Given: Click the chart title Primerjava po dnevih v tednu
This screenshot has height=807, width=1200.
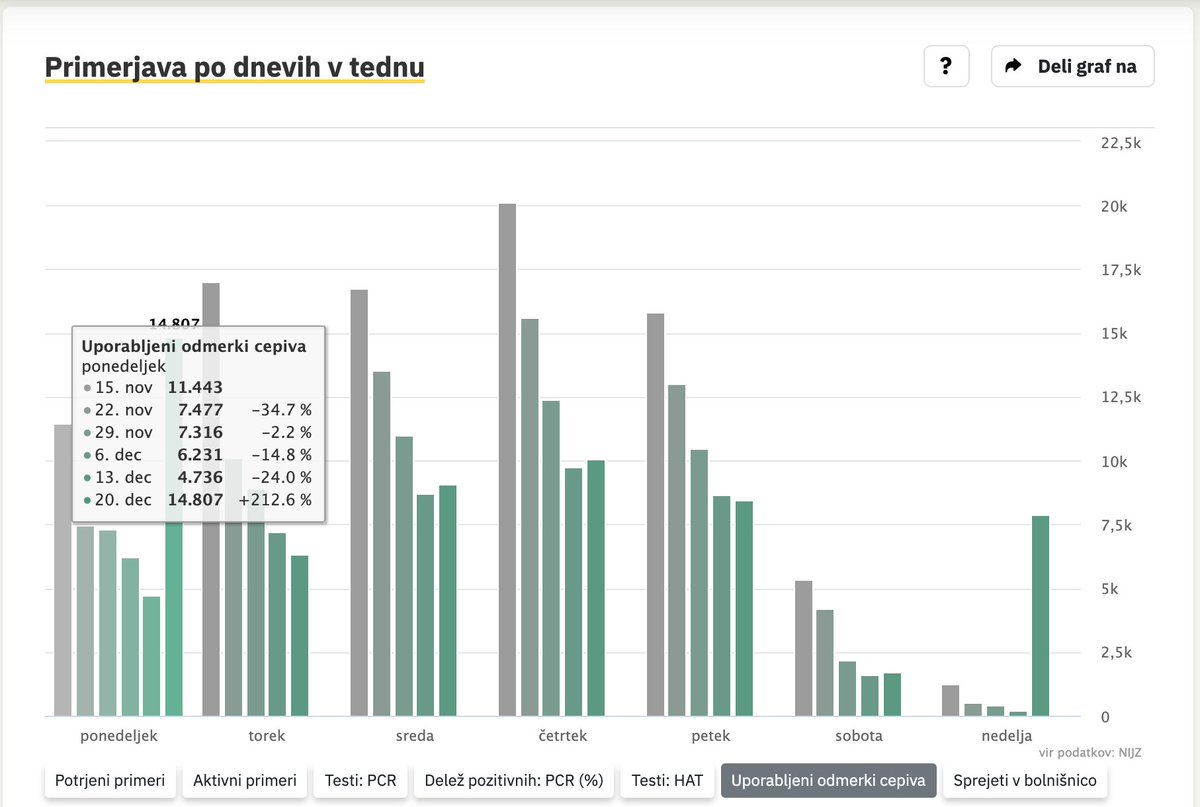Looking at the screenshot, I should (x=235, y=67).
